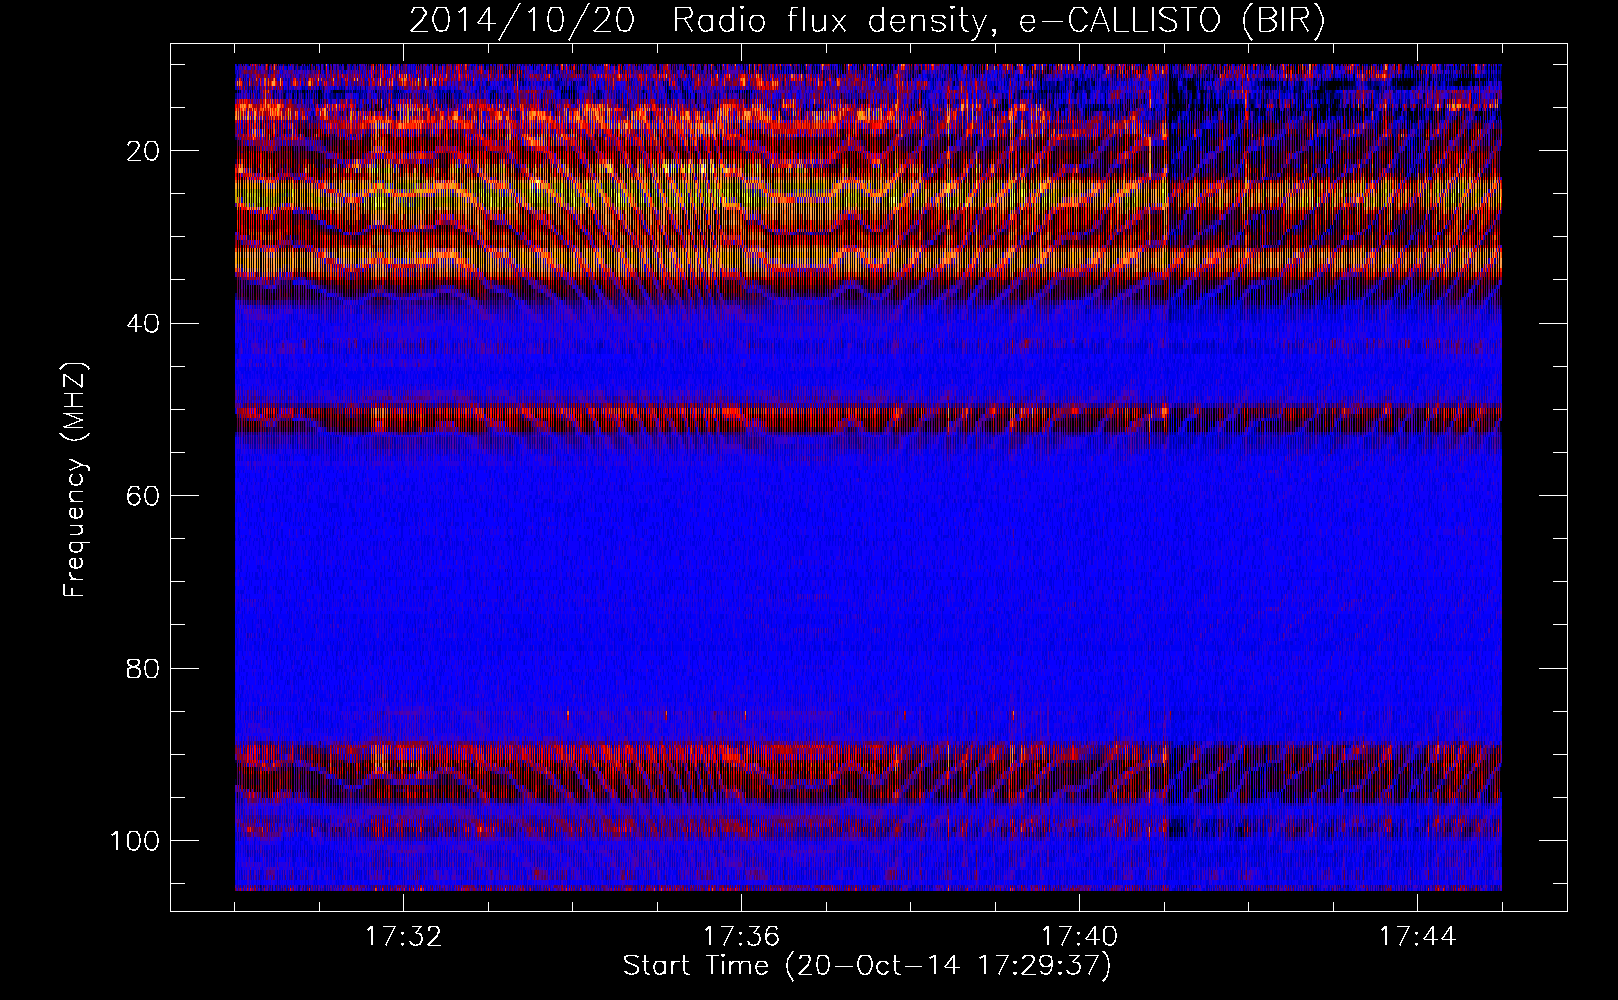Image resolution: width=1618 pixels, height=1000 pixels.
Task: Click the 'Frequency (MHZ)' axis label
Action: [x=76, y=480]
